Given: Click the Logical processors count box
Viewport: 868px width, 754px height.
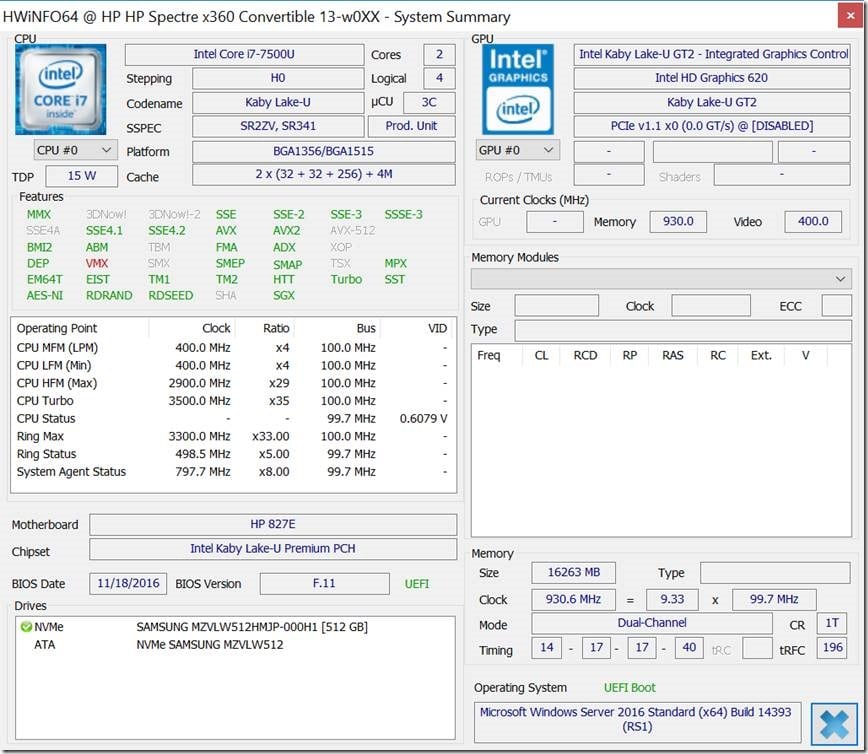Looking at the screenshot, I should click(439, 78).
